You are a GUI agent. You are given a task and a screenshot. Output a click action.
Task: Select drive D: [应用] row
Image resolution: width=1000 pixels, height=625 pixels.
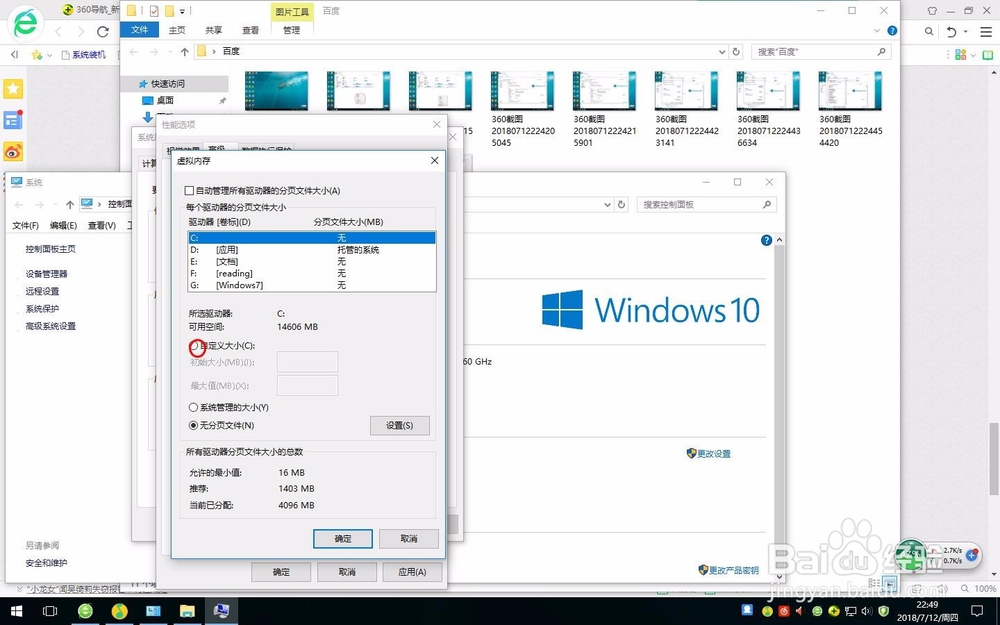(x=312, y=250)
